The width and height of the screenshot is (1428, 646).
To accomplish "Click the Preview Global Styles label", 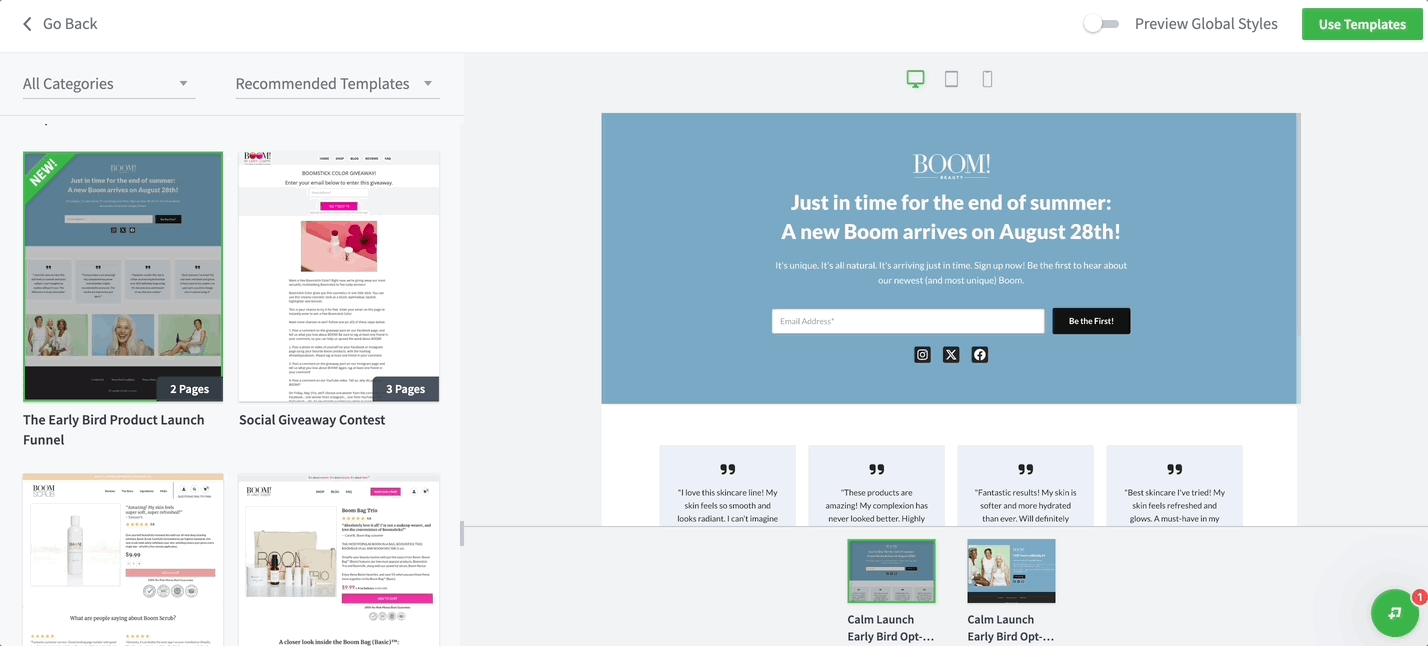I will pyautogui.click(x=1206, y=24).
